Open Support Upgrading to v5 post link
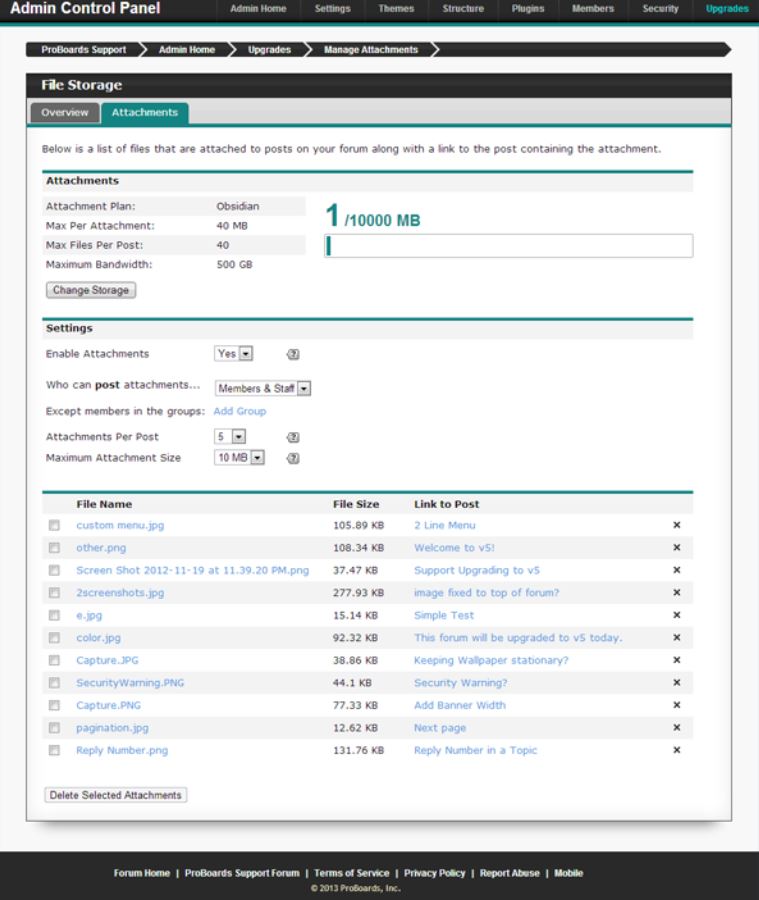This screenshot has width=759, height=900. point(477,570)
